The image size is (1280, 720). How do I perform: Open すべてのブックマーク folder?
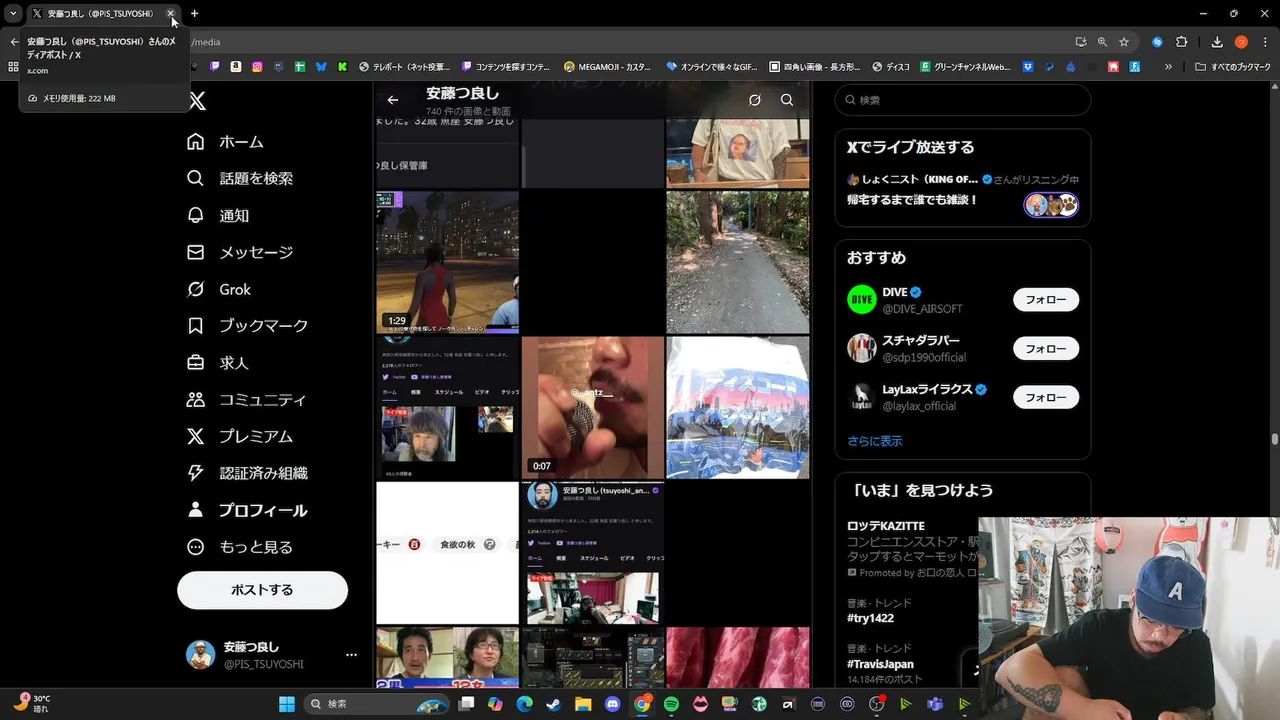(1233, 67)
